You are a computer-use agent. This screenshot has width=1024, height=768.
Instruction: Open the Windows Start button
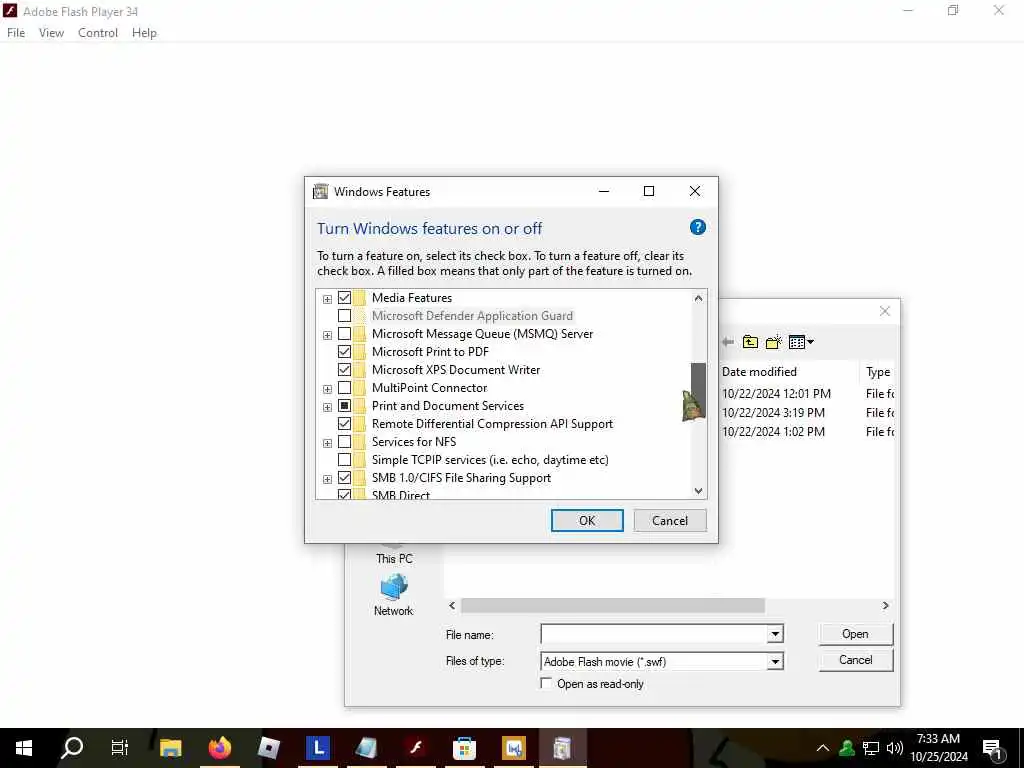pos(24,748)
